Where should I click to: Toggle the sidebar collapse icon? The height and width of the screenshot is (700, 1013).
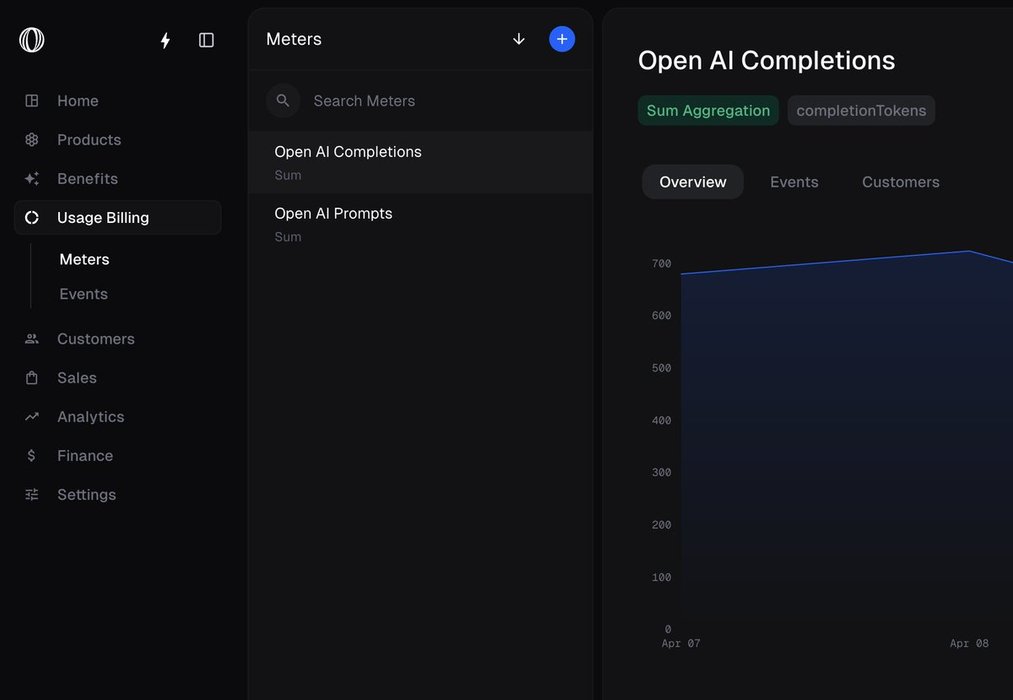pos(206,40)
